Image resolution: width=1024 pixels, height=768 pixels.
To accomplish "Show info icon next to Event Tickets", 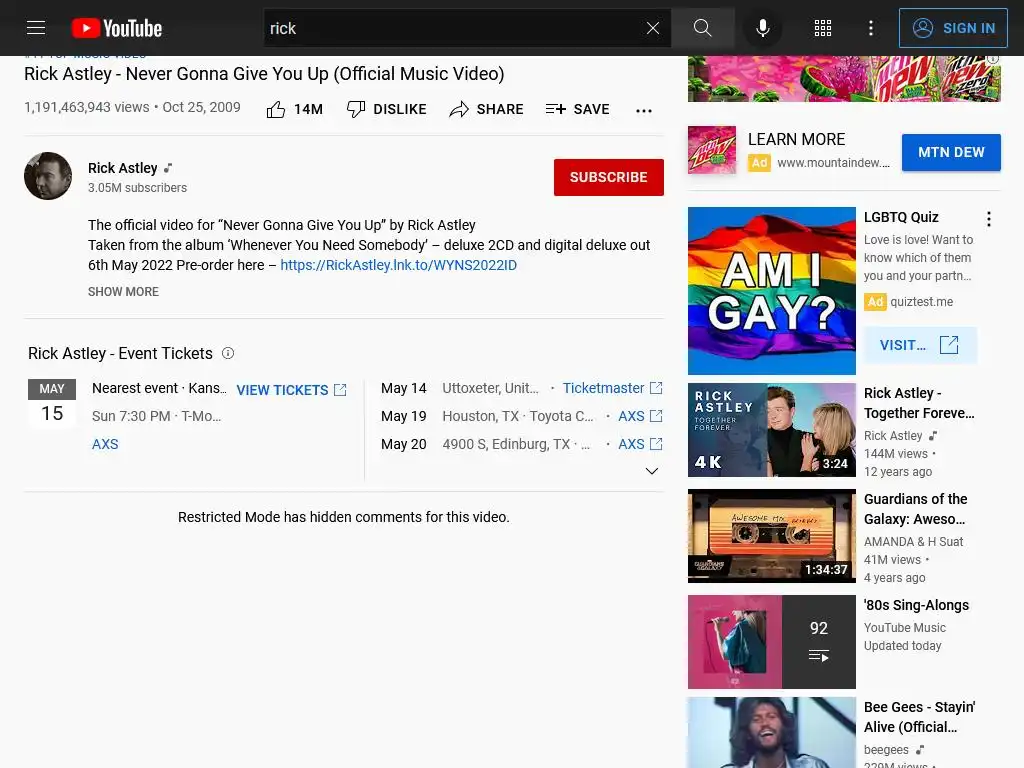I will [x=228, y=353].
